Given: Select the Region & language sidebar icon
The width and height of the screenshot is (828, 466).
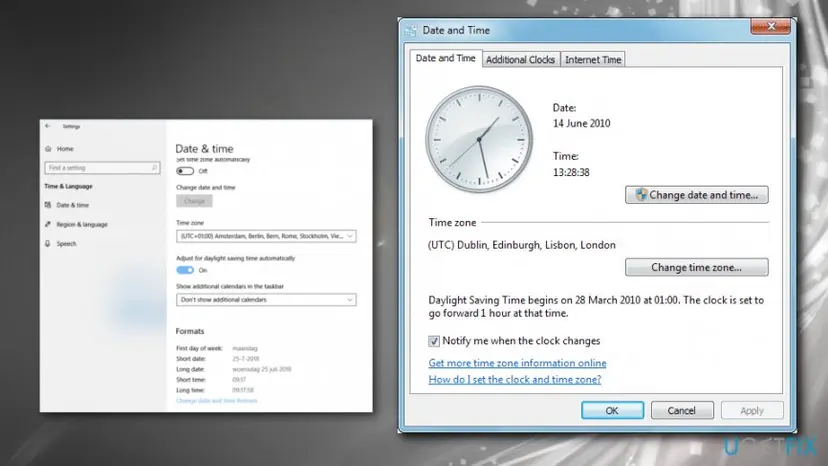Looking at the screenshot, I should tap(48, 225).
